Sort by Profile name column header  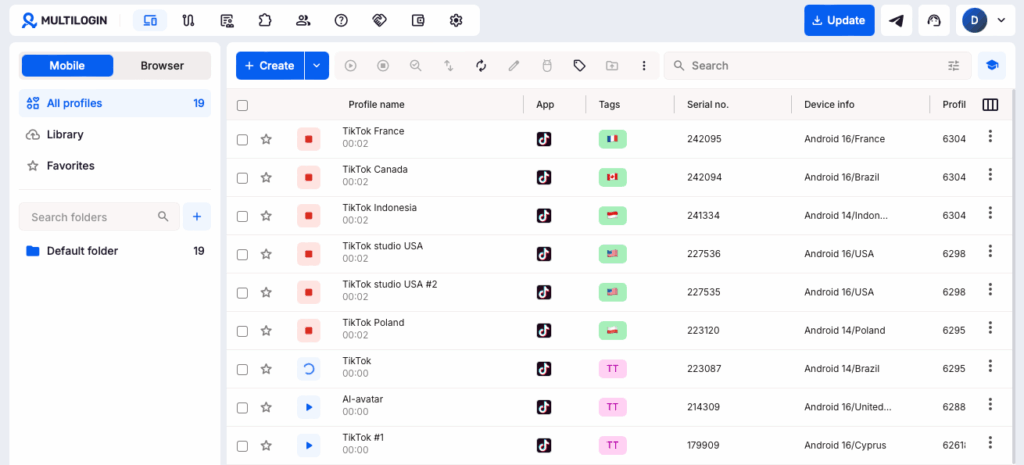pos(376,104)
